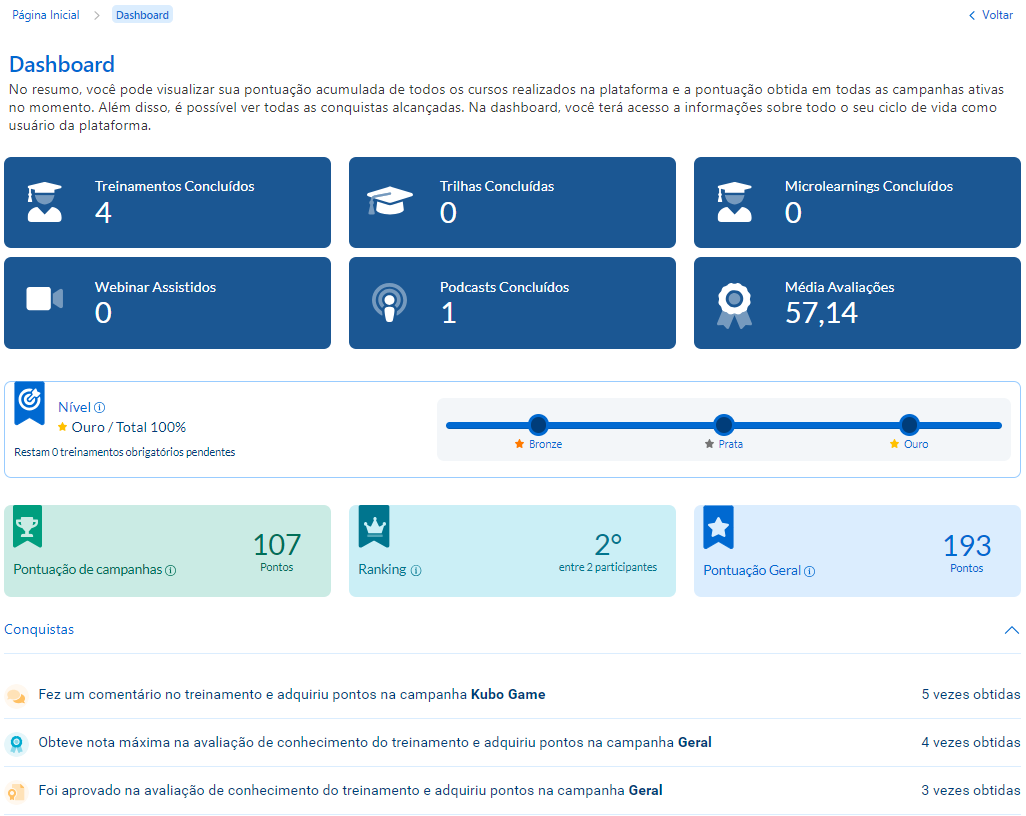
Task: Click the rosette icon in Média Avaliações
Action: click(734, 305)
